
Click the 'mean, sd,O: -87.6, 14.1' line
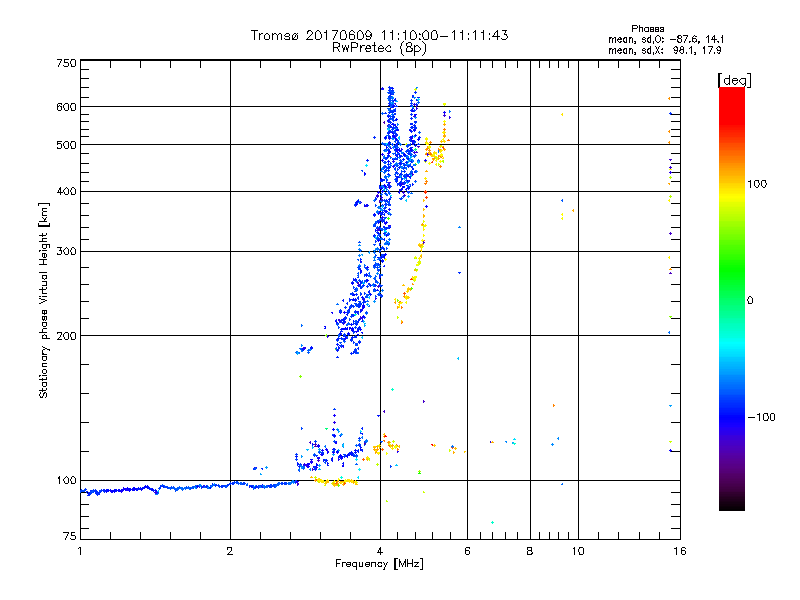pyautogui.click(x=666, y=39)
